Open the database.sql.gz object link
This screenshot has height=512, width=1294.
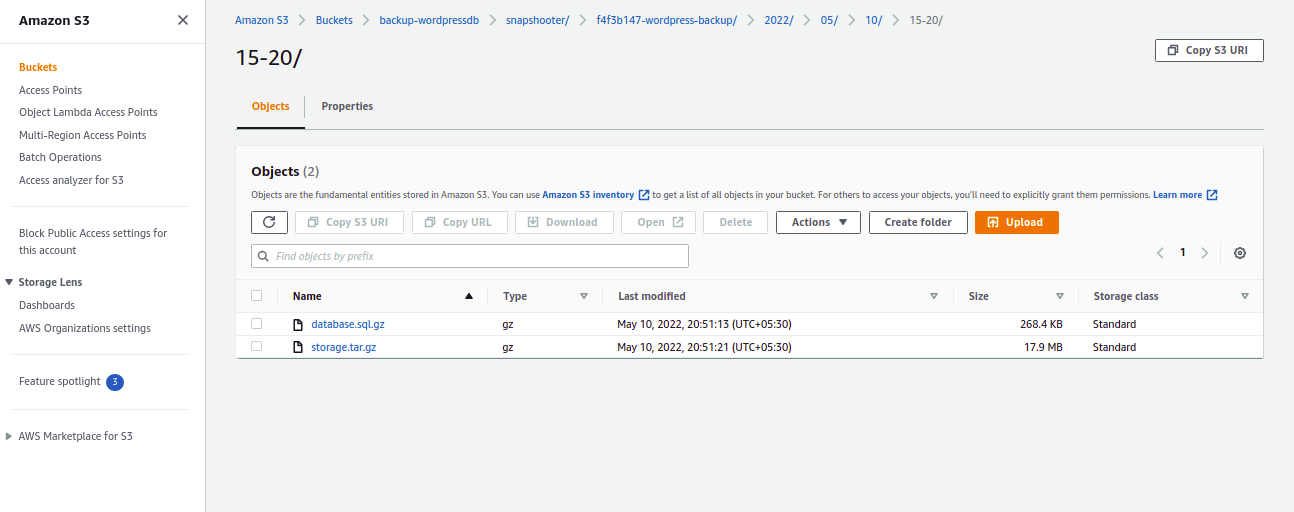click(x=347, y=324)
